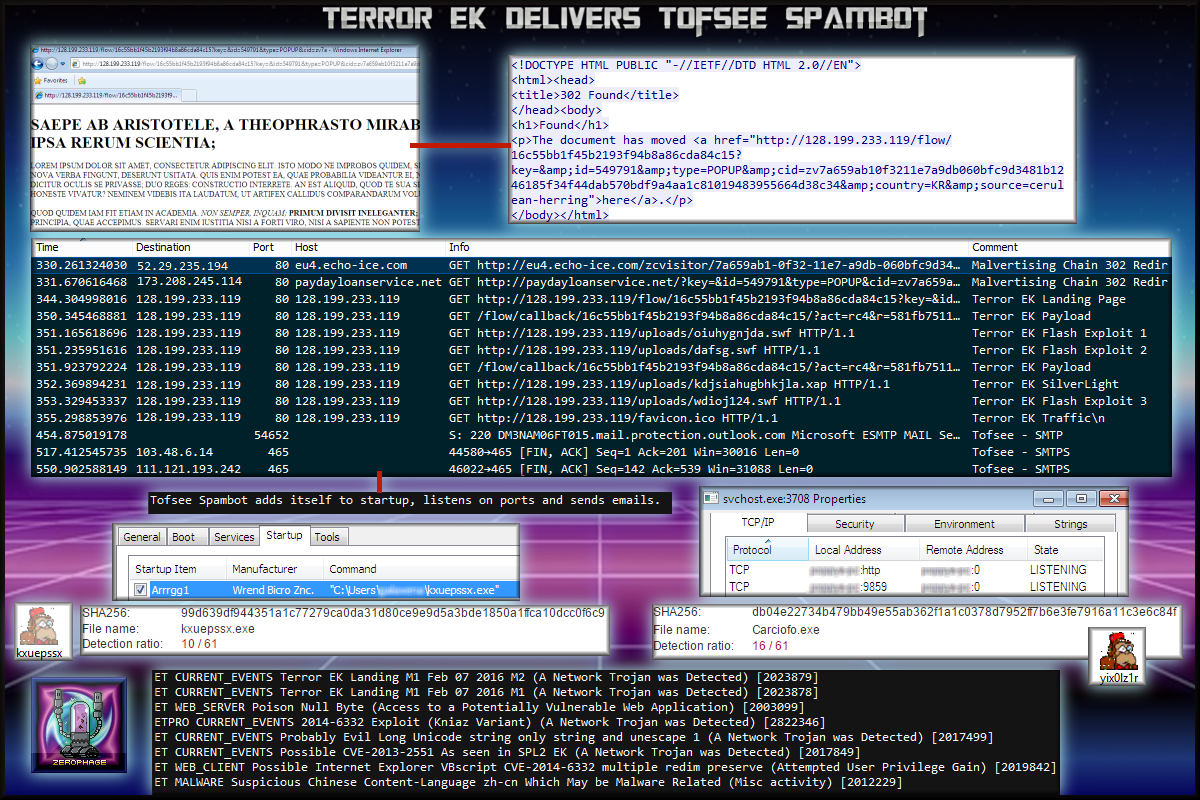The width and height of the screenshot is (1200, 800).
Task: Open the IE recent pages dropdown arrow
Action: [62, 63]
